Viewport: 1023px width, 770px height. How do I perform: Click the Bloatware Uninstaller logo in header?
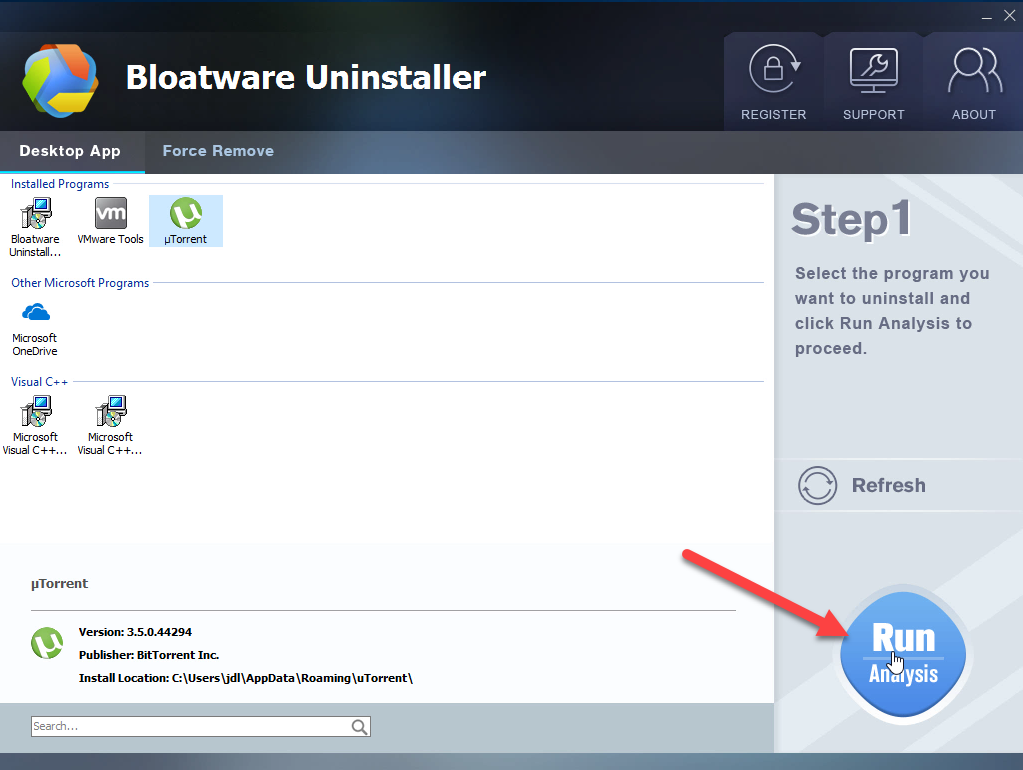click(60, 79)
